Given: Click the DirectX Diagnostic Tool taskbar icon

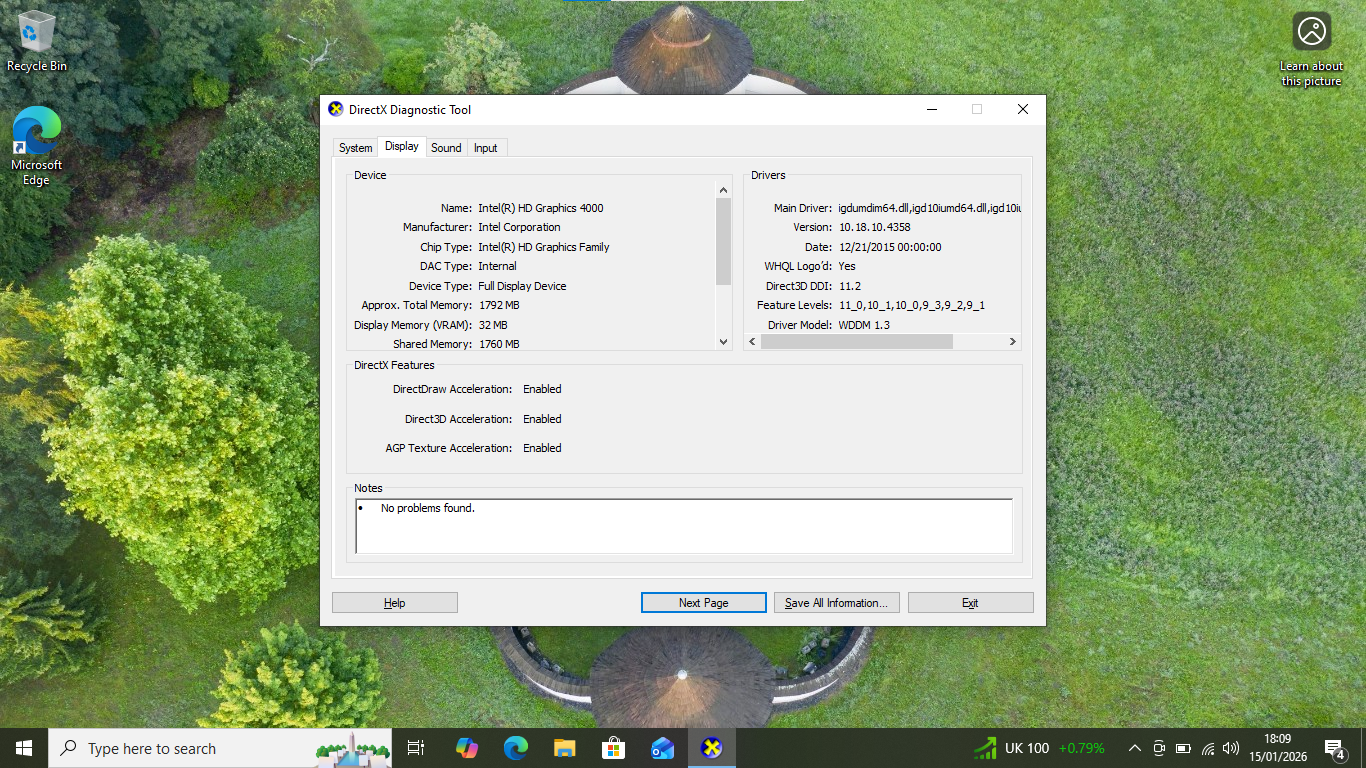Looking at the screenshot, I should point(711,748).
